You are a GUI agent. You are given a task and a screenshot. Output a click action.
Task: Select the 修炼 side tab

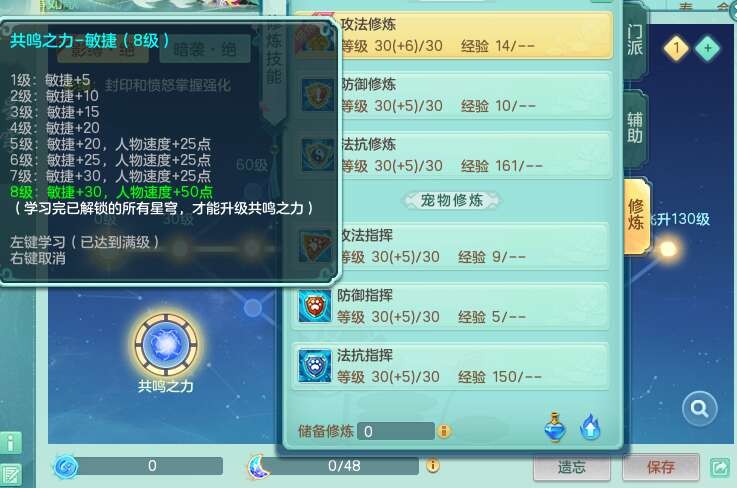coord(636,215)
